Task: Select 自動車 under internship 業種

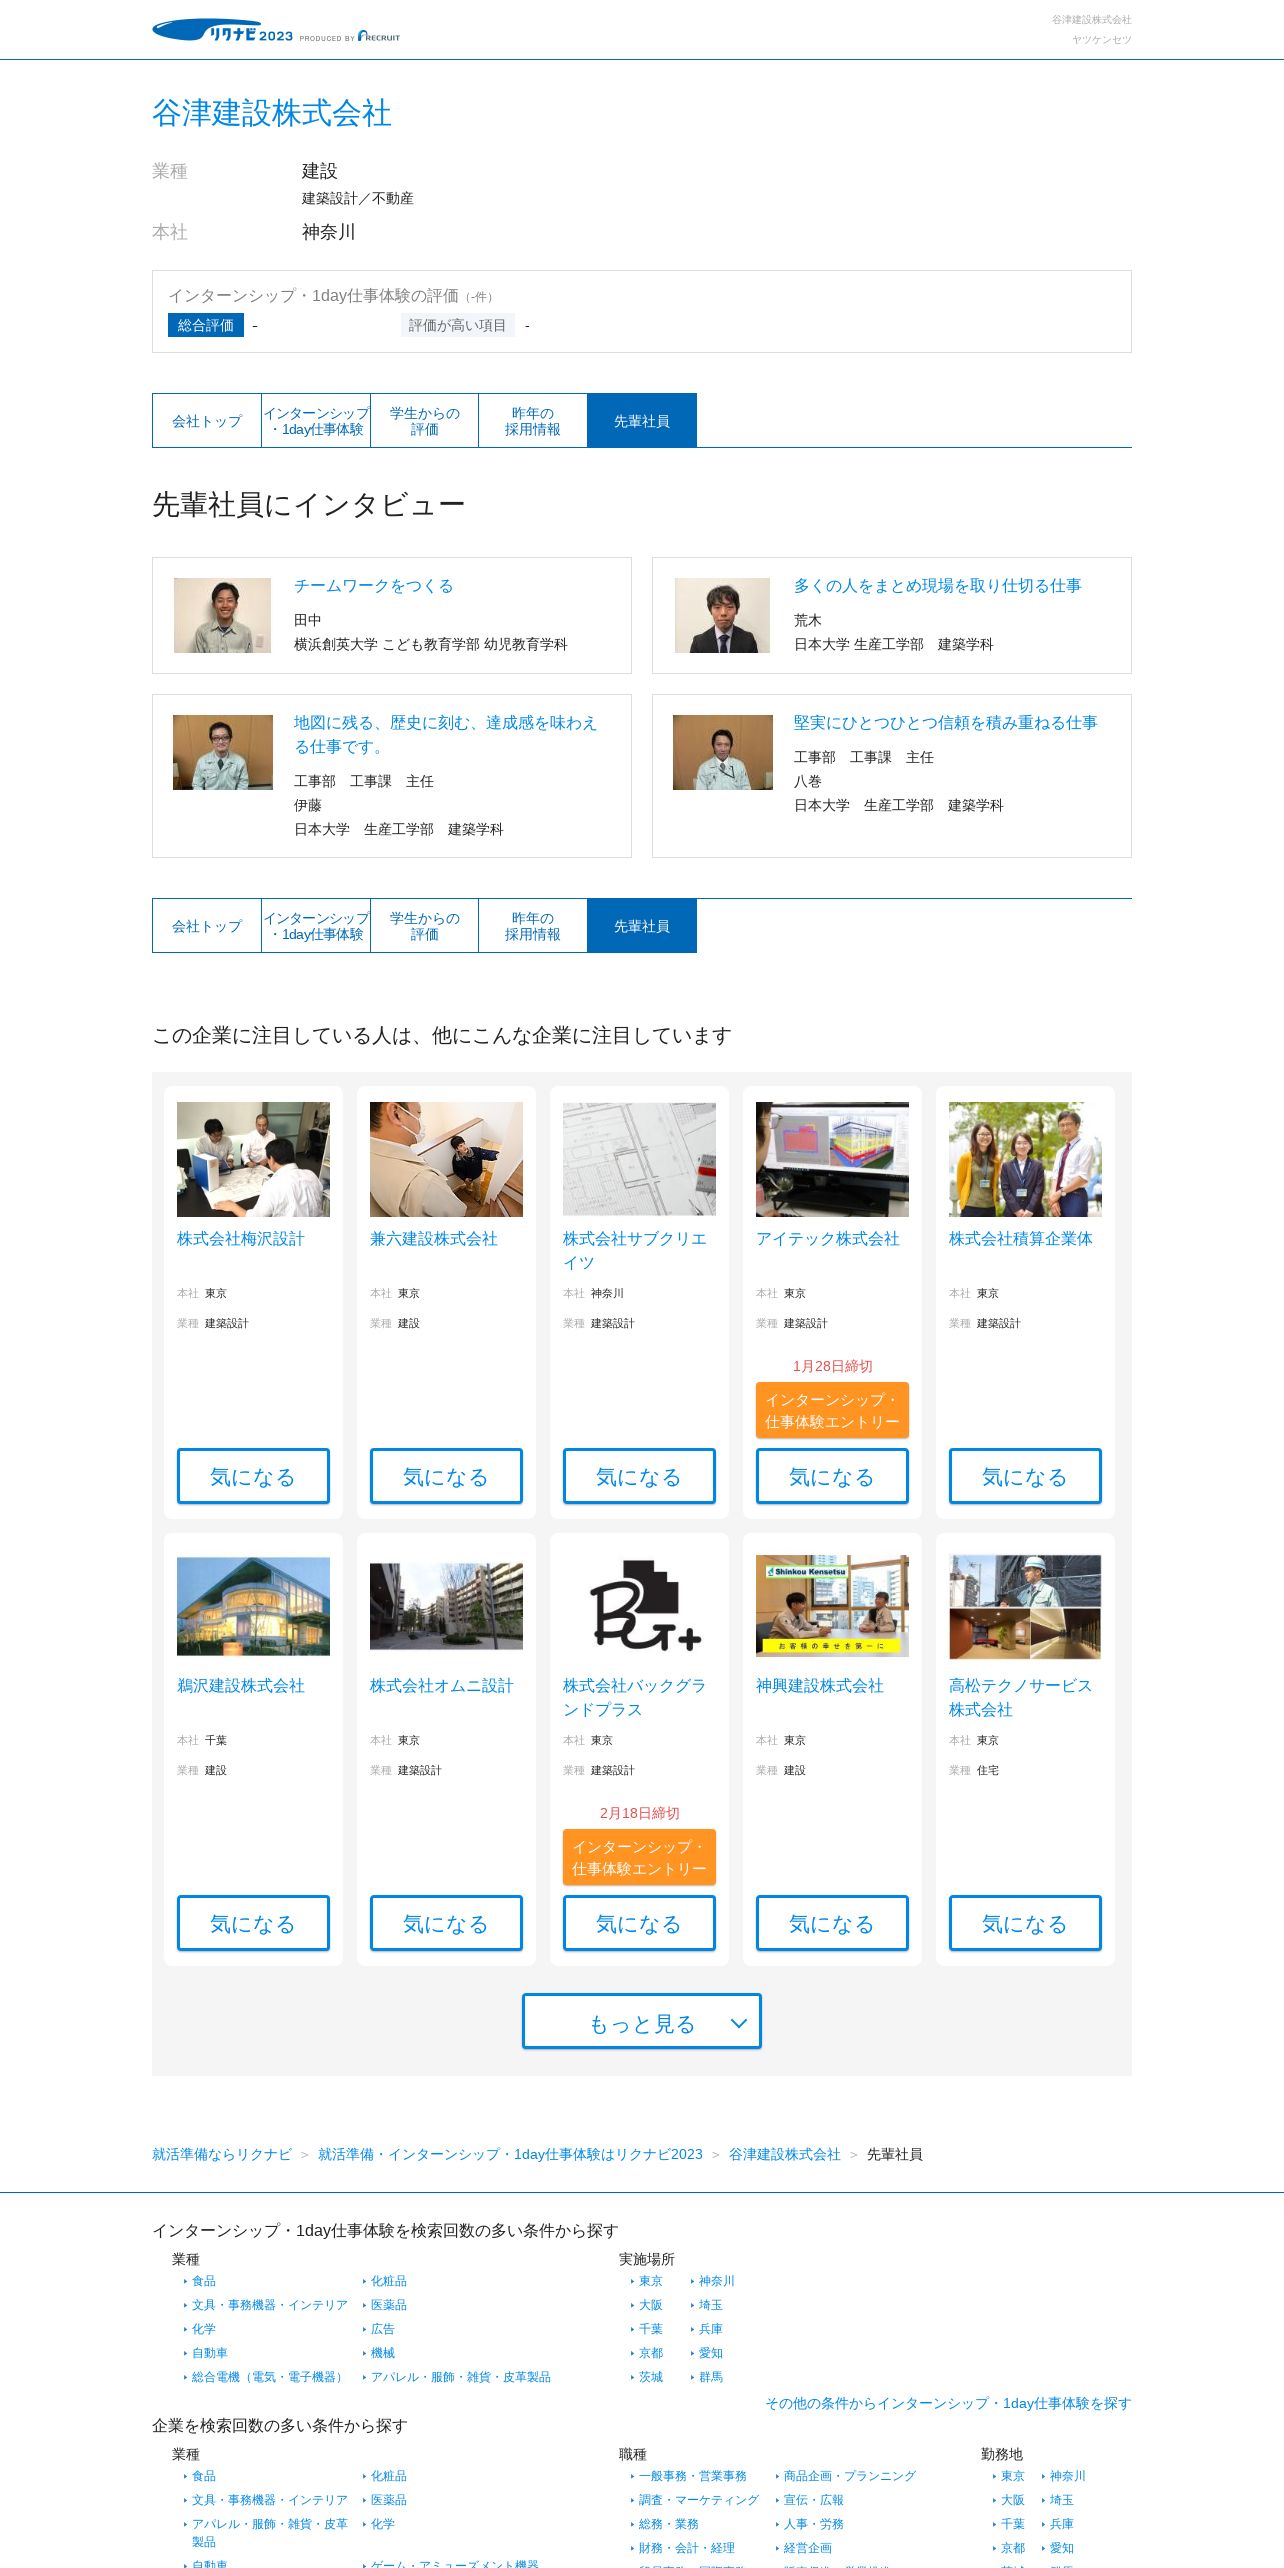Action: pyautogui.click(x=210, y=2353)
